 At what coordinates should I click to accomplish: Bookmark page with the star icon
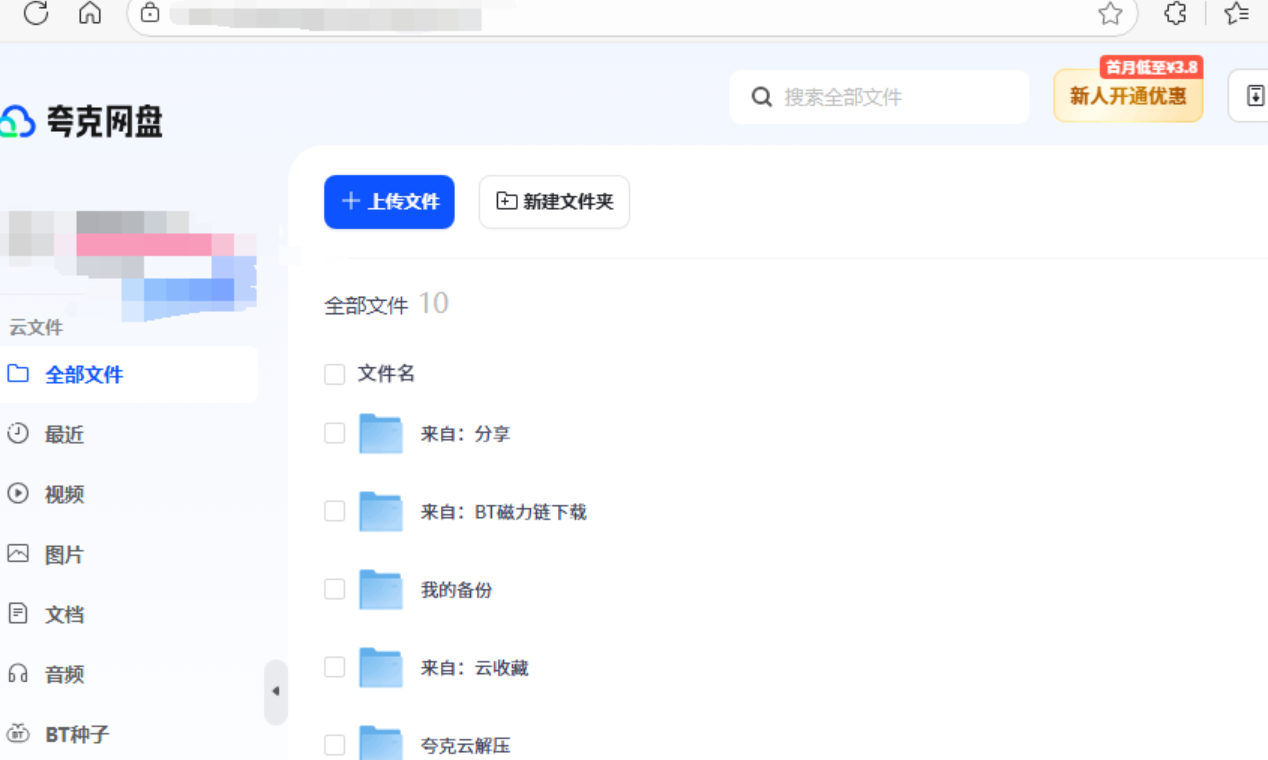tap(1110, 13)
